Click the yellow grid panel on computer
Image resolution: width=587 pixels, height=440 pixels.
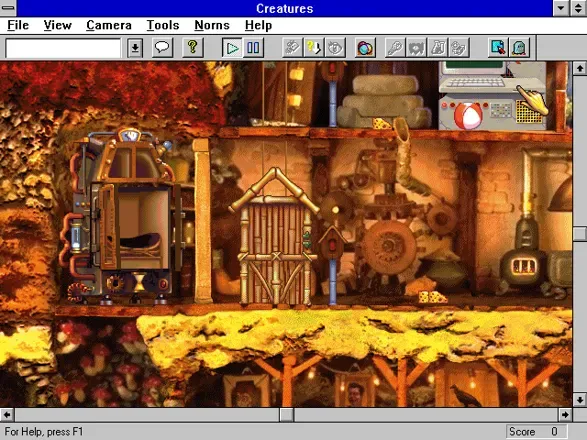529,112
